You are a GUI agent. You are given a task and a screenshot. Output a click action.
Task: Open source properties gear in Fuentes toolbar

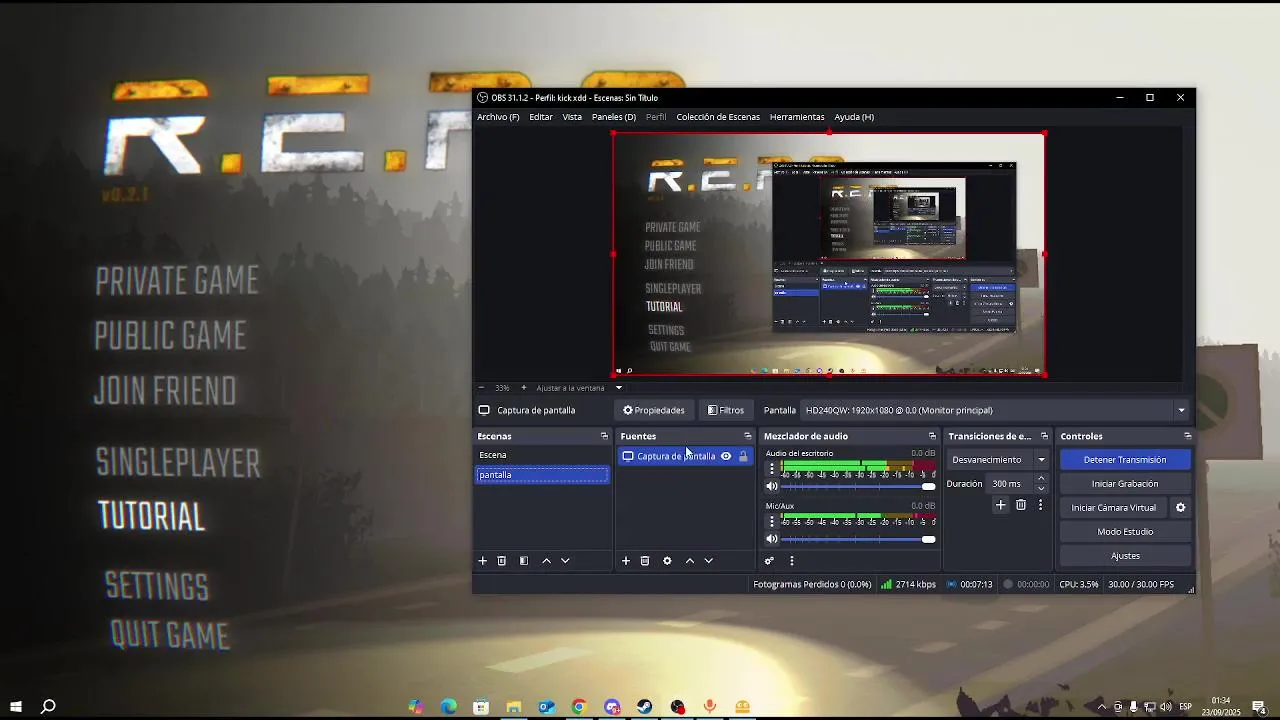click(x=667, y=561)
